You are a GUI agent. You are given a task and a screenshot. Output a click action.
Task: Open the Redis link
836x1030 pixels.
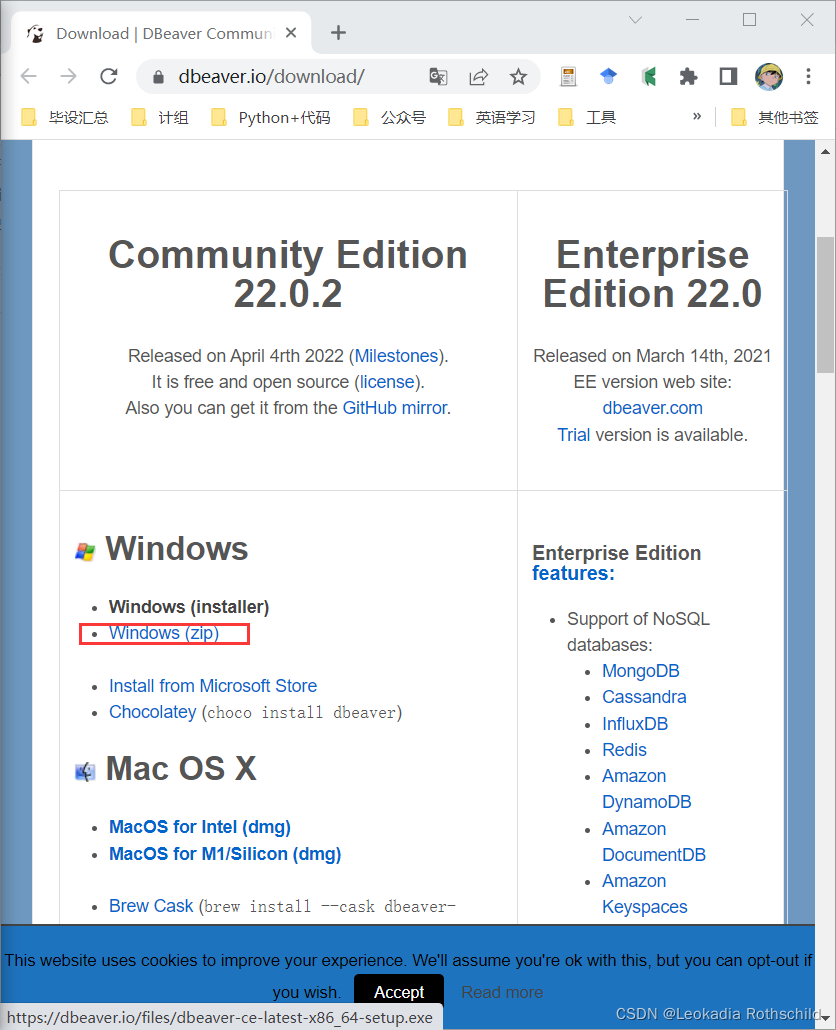pyautogui.click(x=625, y=750)
